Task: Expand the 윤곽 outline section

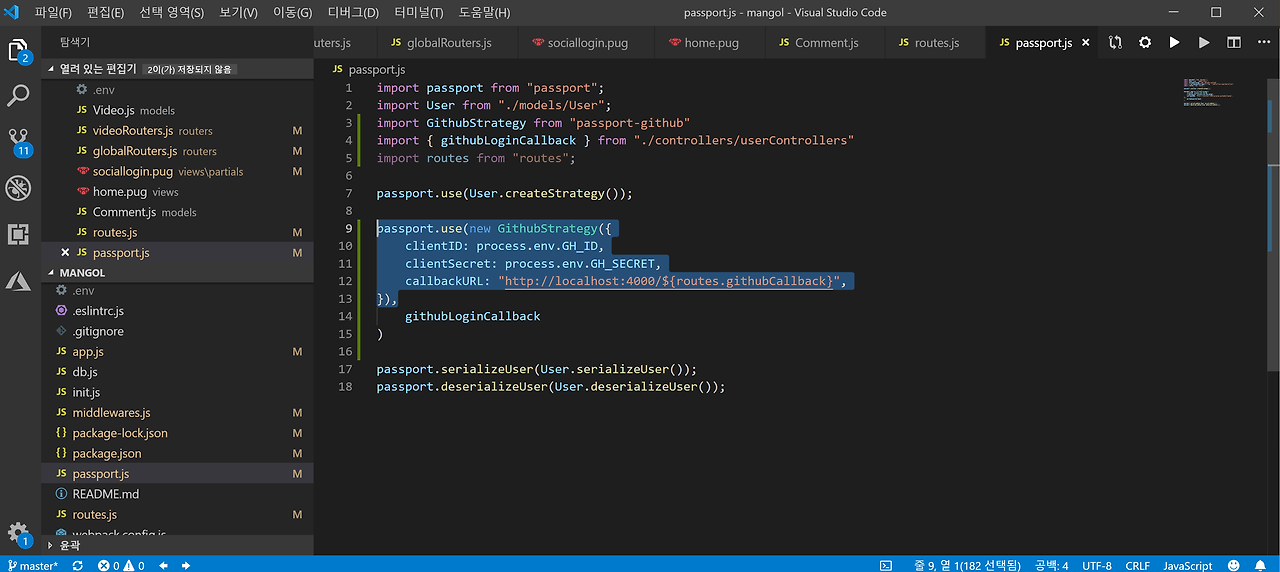Action: pyautogui.click(x=177, y=546)
